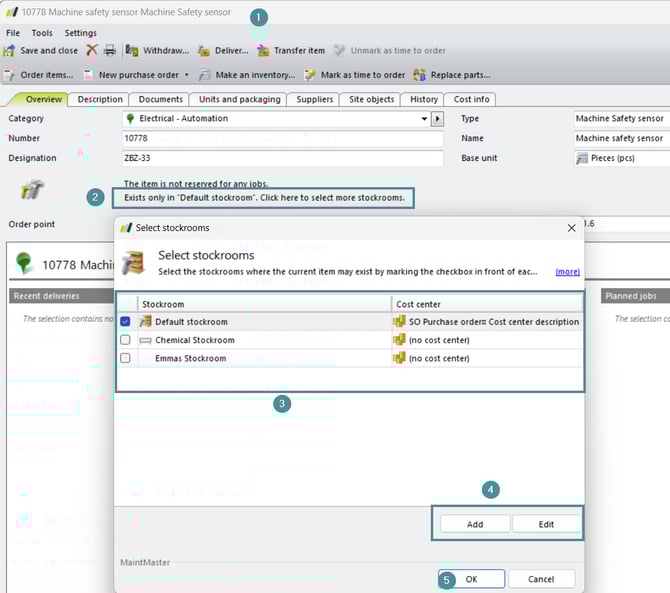Click the Pieces (pcs) base unit icon
Viewport: 670px width, 593px height.
(582, 159)
